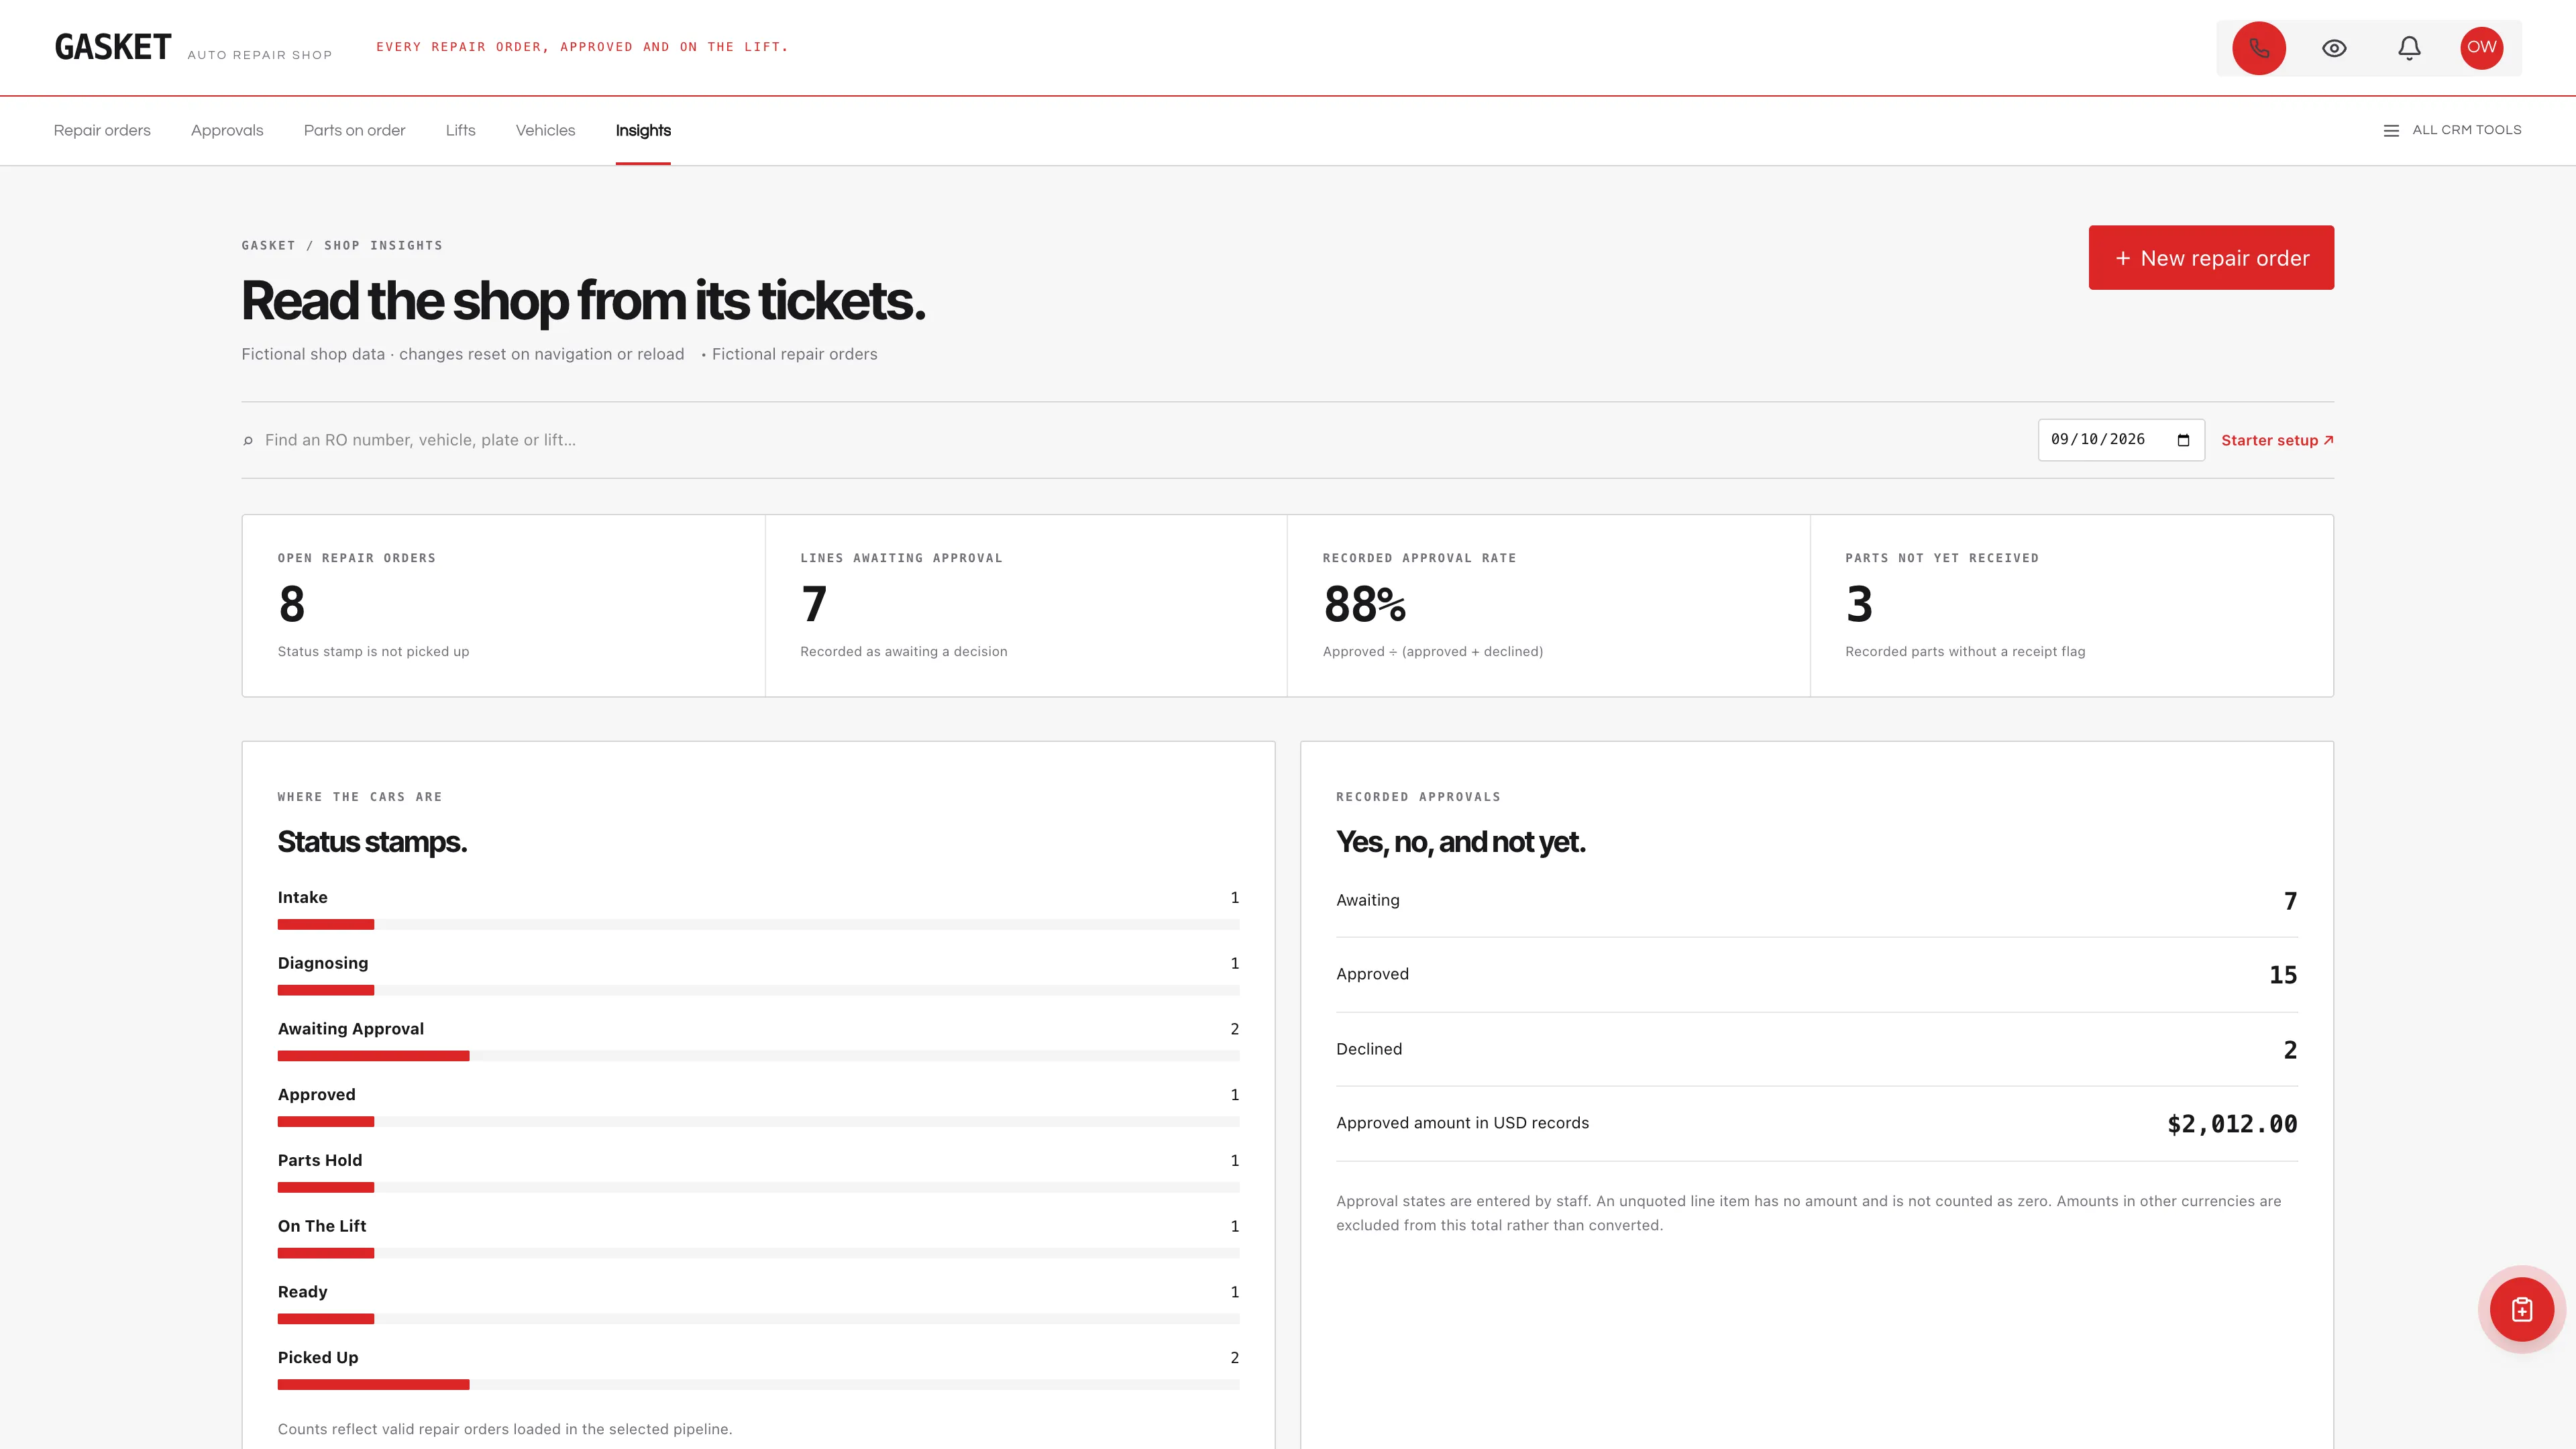The image size is (2576, 1449).
Task: Click the Open Repair Orders card showing 8
Action: click(x=504, y=606)
